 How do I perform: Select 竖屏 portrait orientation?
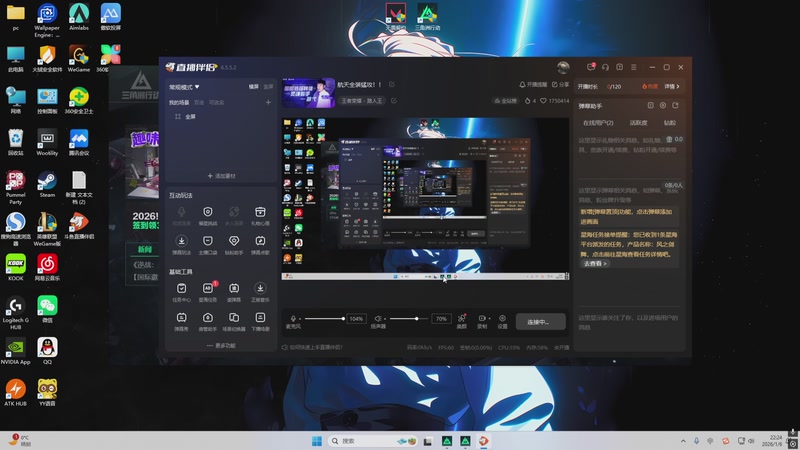268,87
